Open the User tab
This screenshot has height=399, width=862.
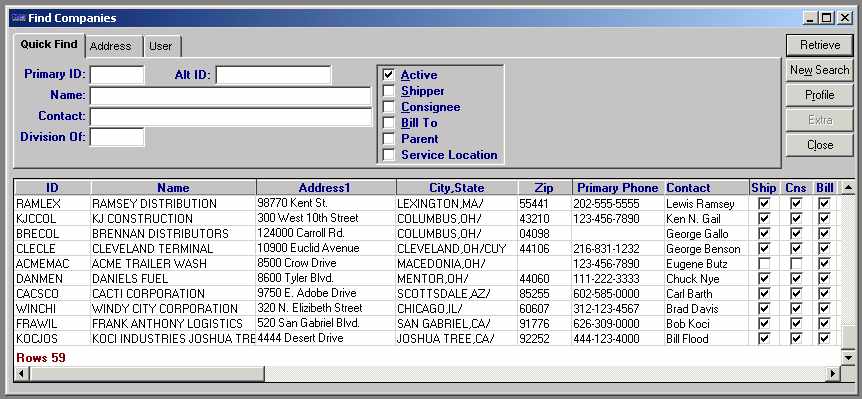[x=161, y=46]
